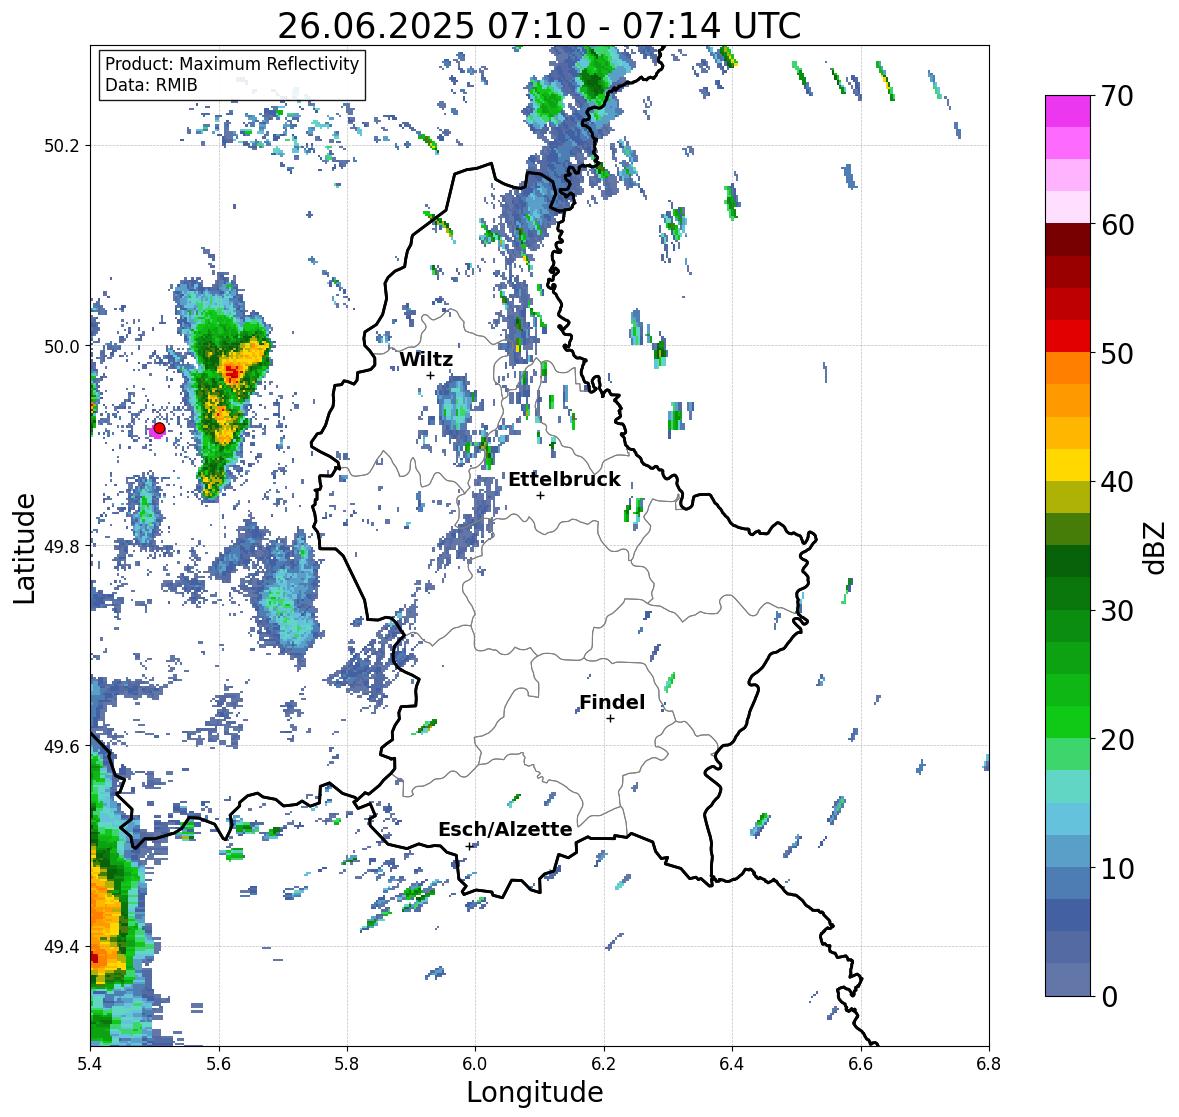This screenshot has height=1117, width=1179.
Task: Click the latitude tick label 50.0
Action: coord(62,347)
